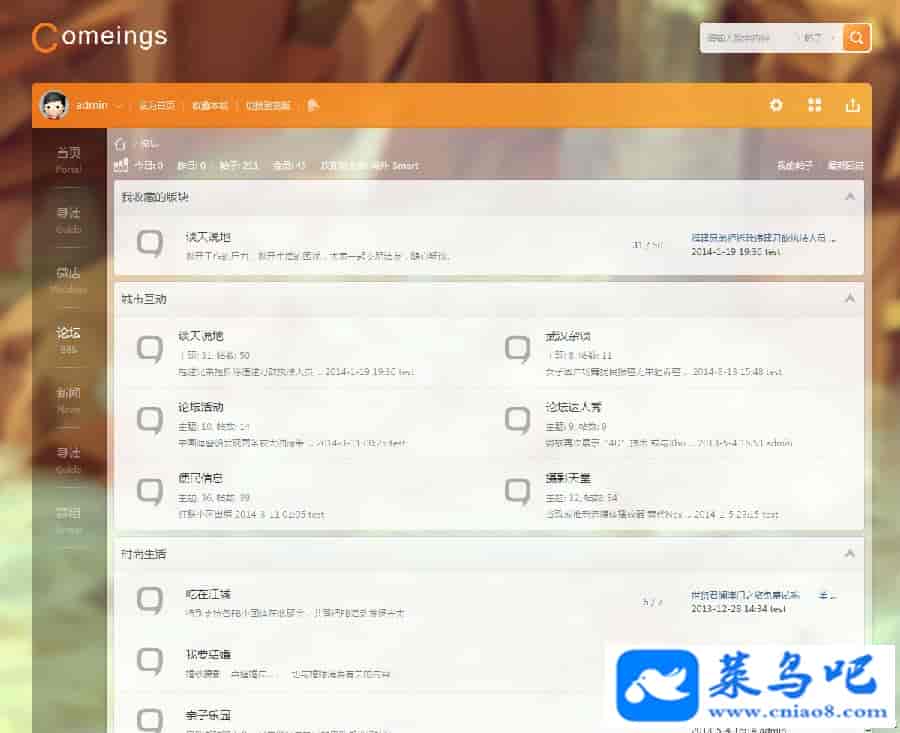
Task: Open the admin username dropdown arrow
Action: click(x=119, y=106)
